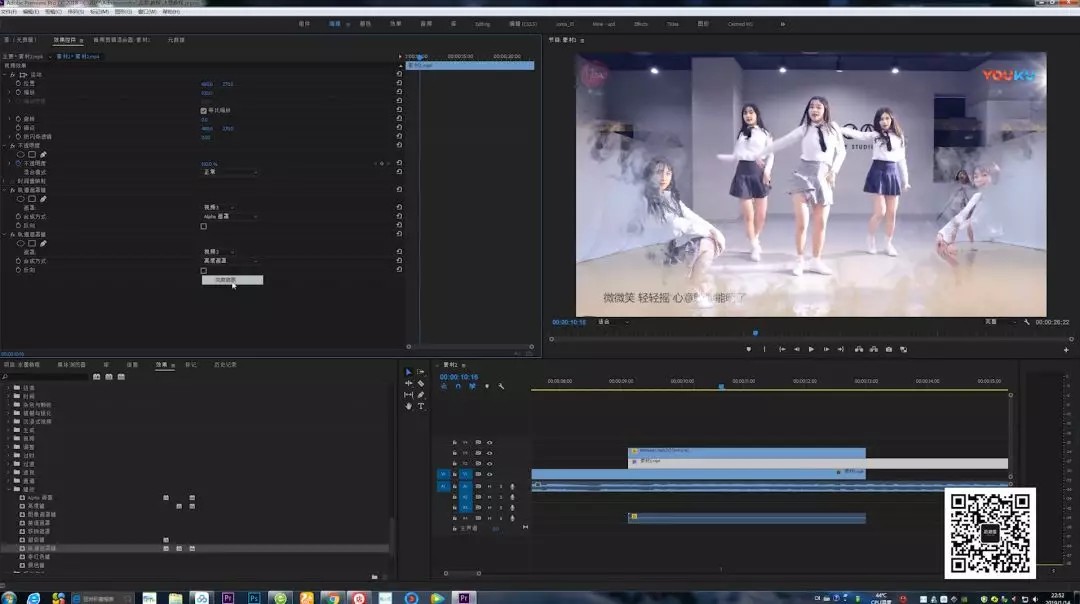This screenshot has height=604, width=1080.
Task: Create rectangle mask in second Track Matte Key
Action: (32, 243)
